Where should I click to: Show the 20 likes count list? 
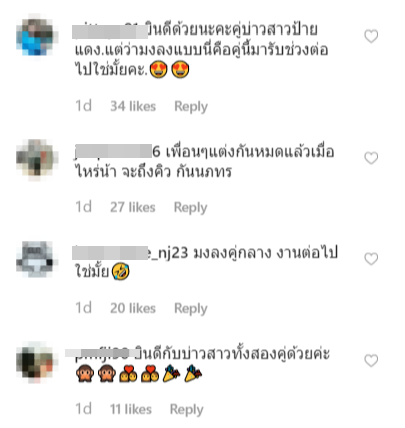pos(133,308)
